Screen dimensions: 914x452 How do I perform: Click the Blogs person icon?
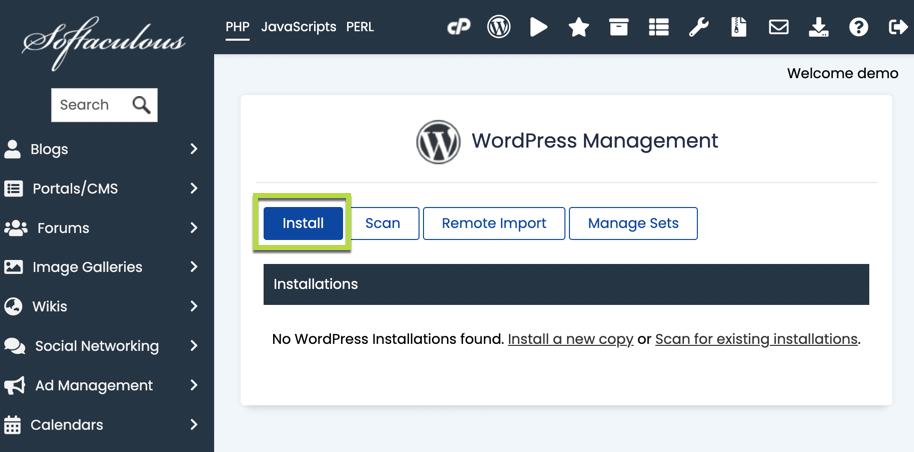point(12,149)
